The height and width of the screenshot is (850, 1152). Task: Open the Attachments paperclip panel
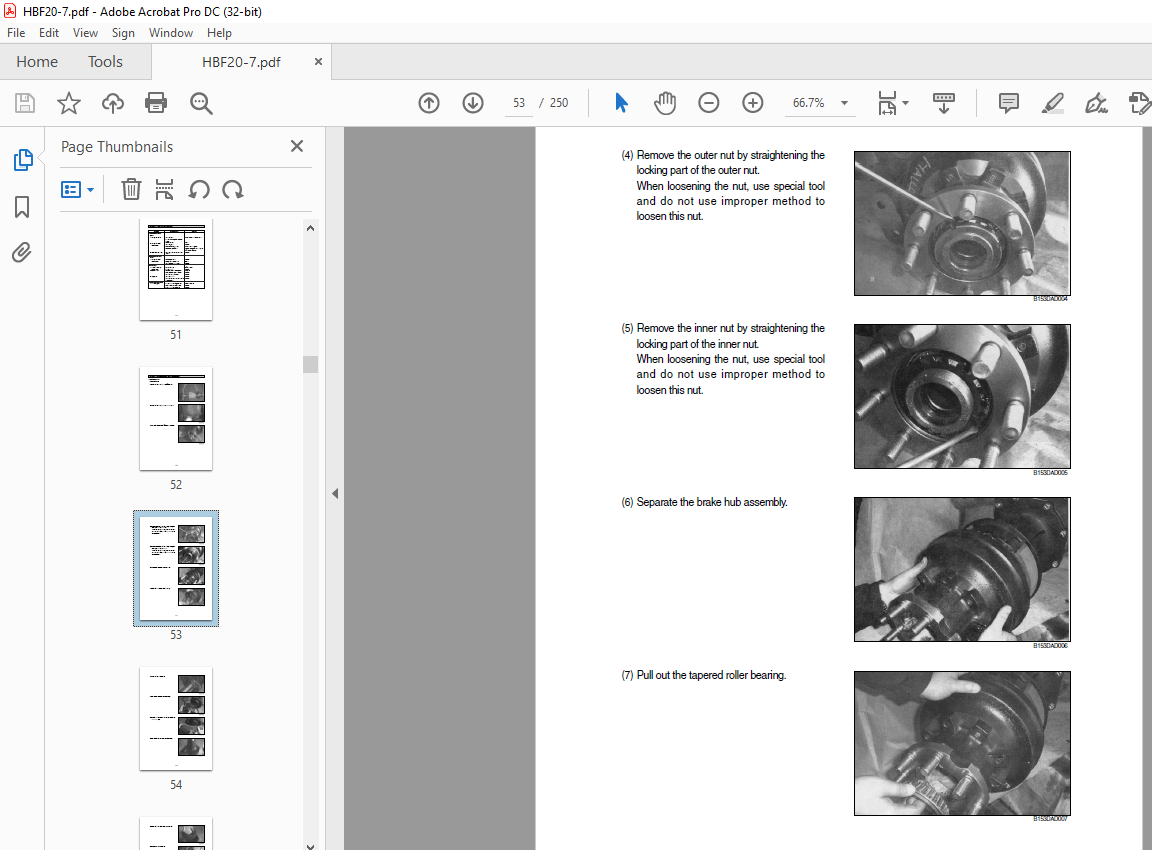[x=22, y=253]
